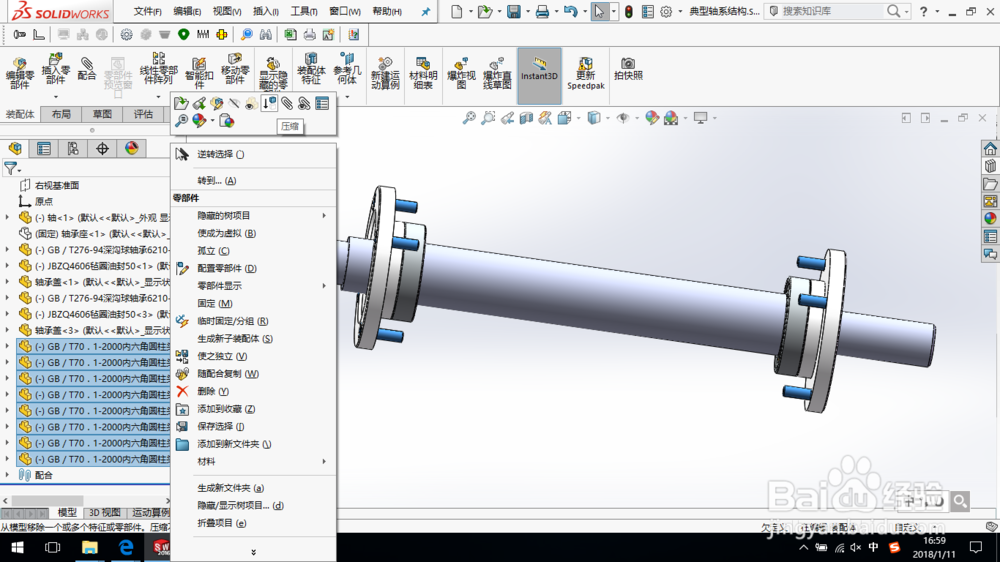Click Exploded View (爆炸视图) tool
Image resolution: width=1000 pixels, height=562 pixels.
pyautogui.click(x=461, y=73)
